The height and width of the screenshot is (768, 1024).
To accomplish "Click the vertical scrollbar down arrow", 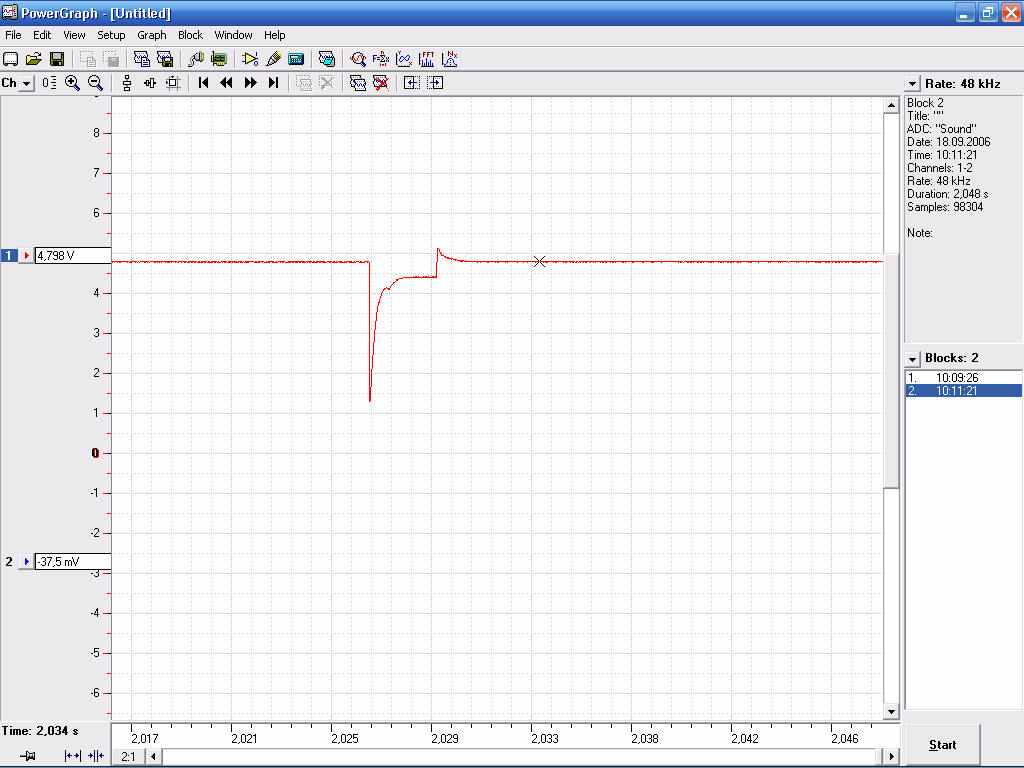I will [x=891, y=711].
